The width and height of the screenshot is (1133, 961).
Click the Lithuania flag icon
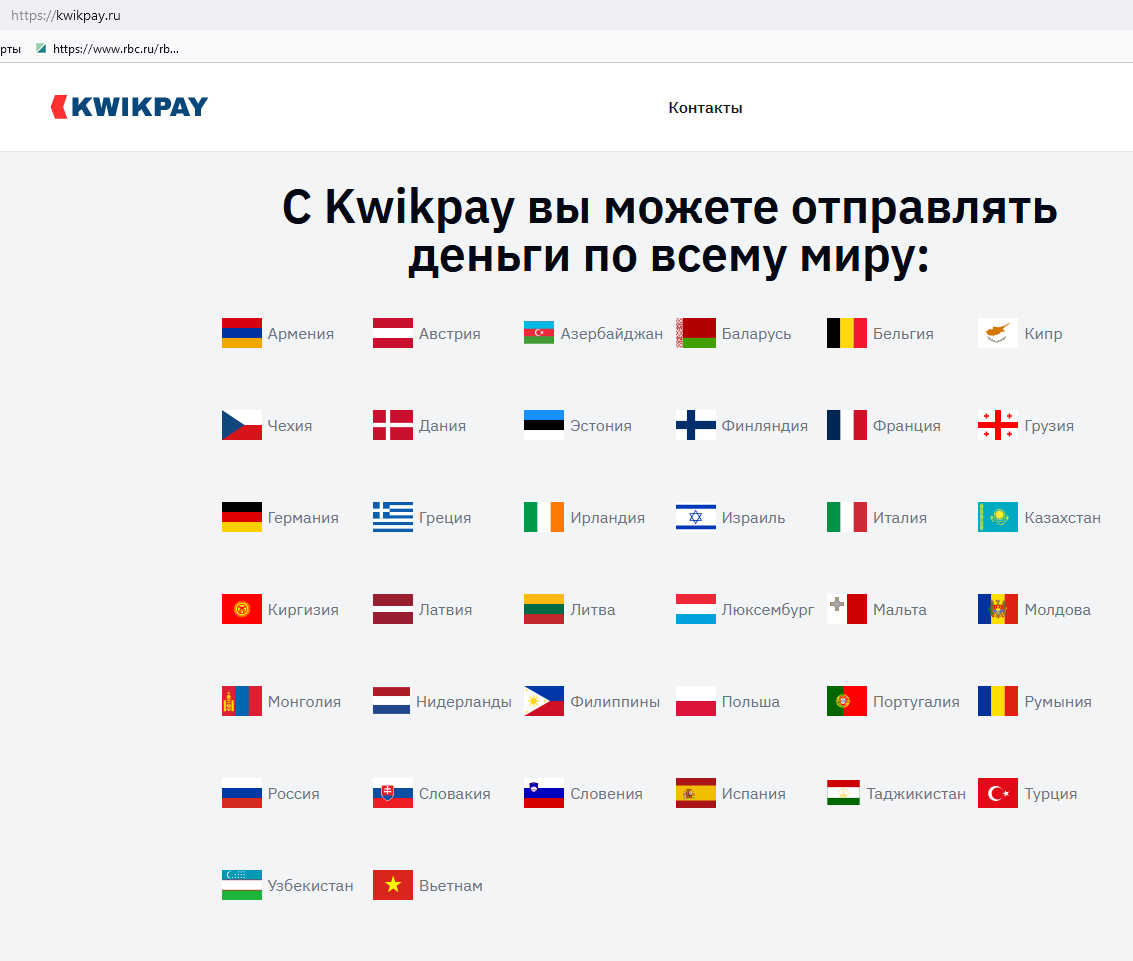tap(544, 609)
